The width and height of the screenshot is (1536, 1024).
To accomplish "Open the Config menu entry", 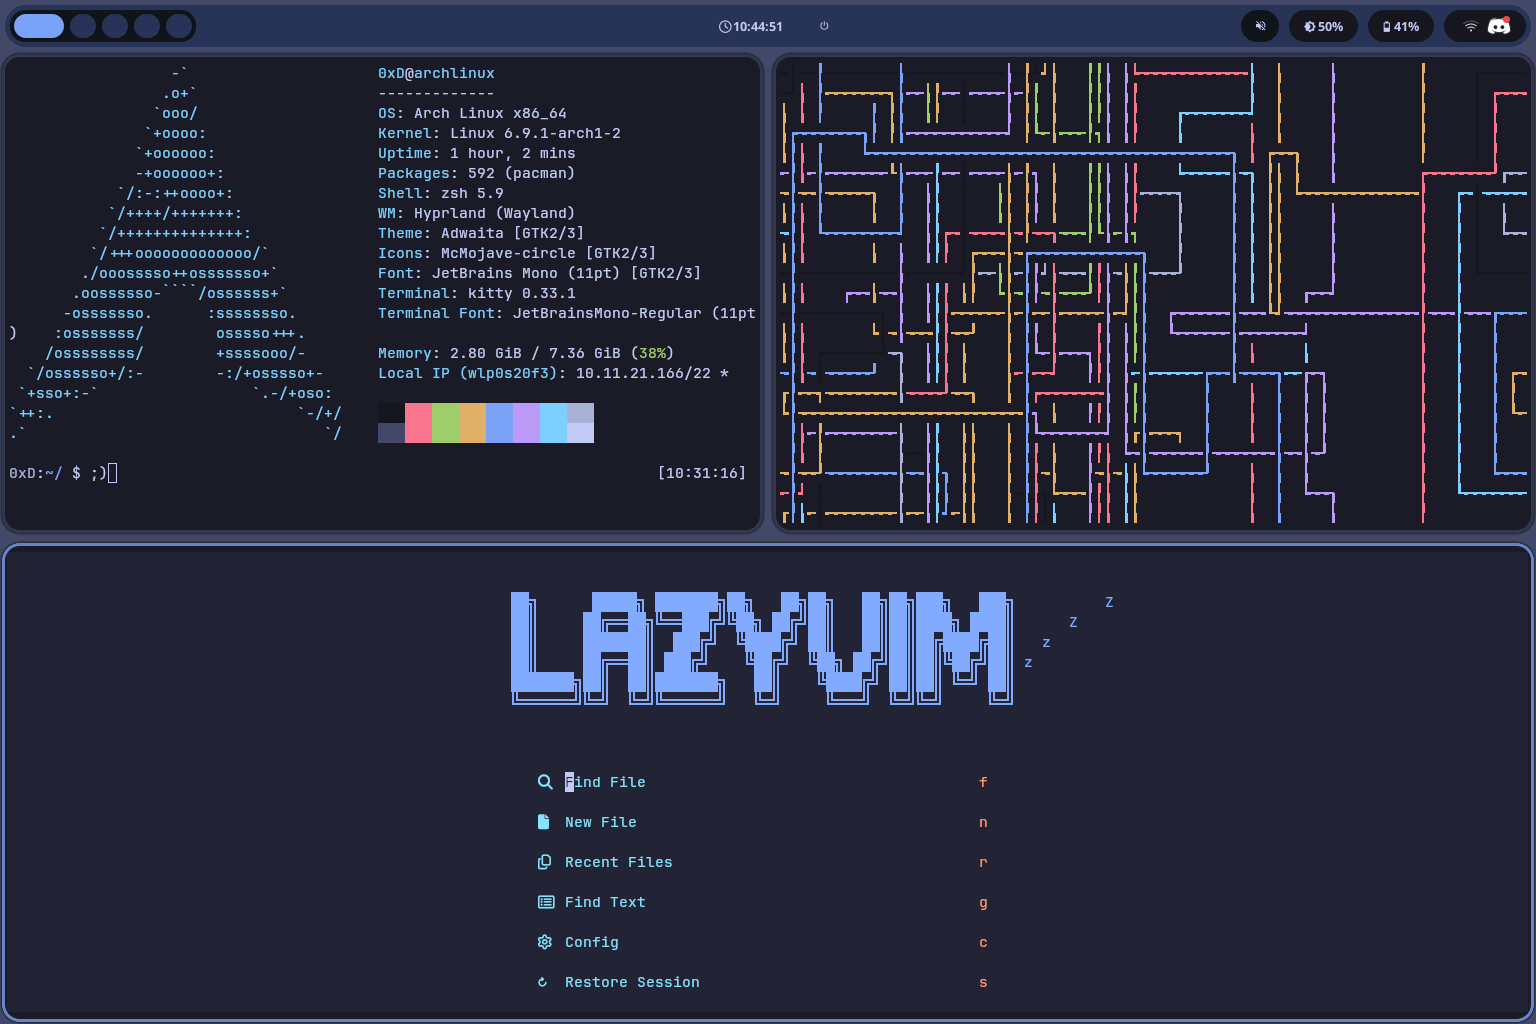I will click(592, 942).
